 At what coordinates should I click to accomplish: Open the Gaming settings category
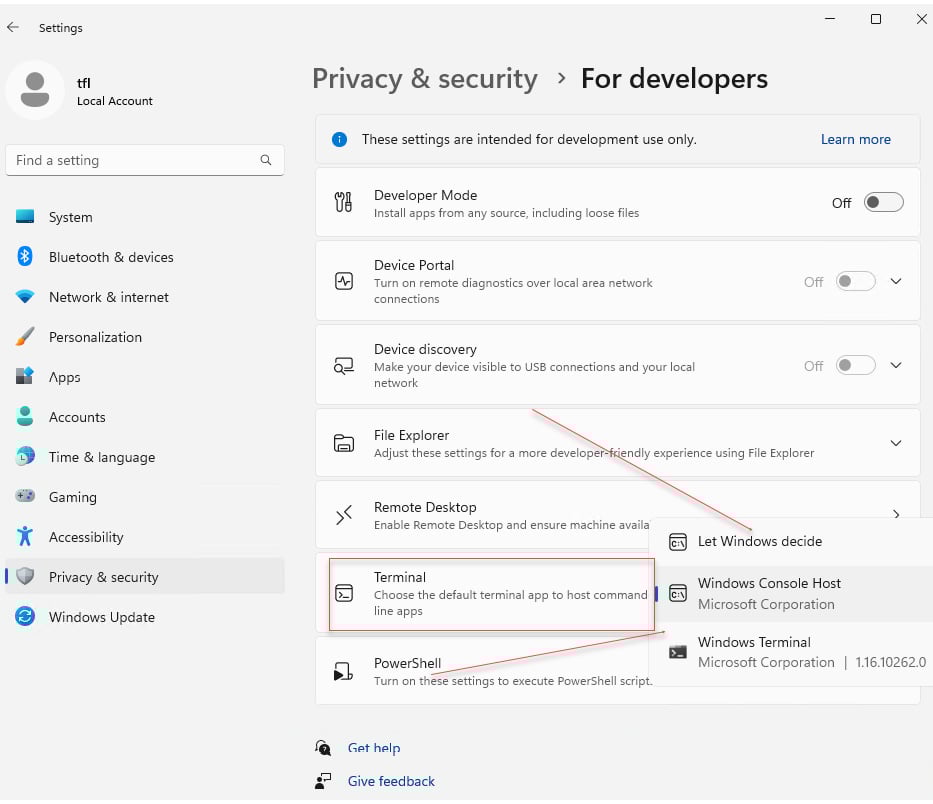(145, 496)
